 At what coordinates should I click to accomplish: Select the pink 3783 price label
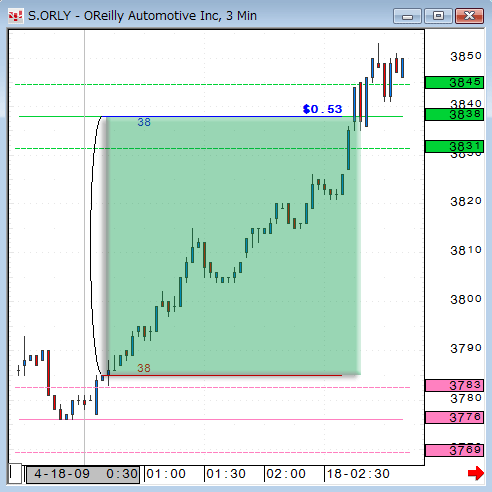tap(454, 385)
